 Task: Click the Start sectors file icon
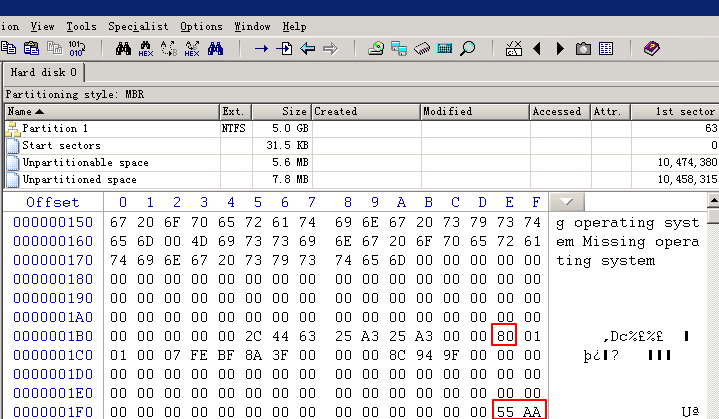pos(13,146)
